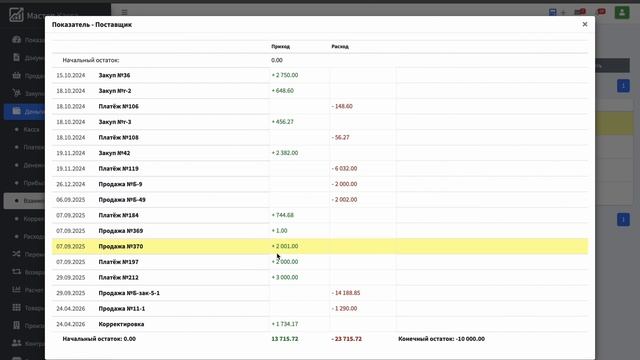Open document Платёж №197
Image resolution: width=640 pixels, height=360 pixels.
118,262
